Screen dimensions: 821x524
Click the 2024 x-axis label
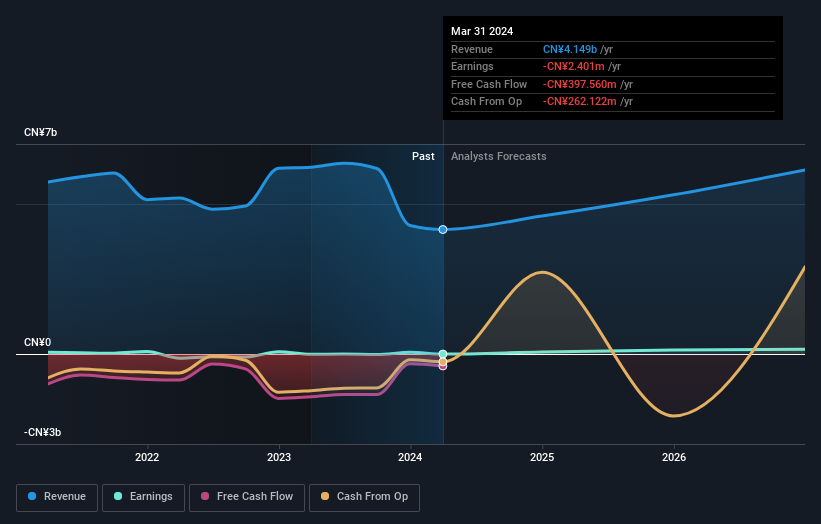pyautogui.click(x=410, y=457)
